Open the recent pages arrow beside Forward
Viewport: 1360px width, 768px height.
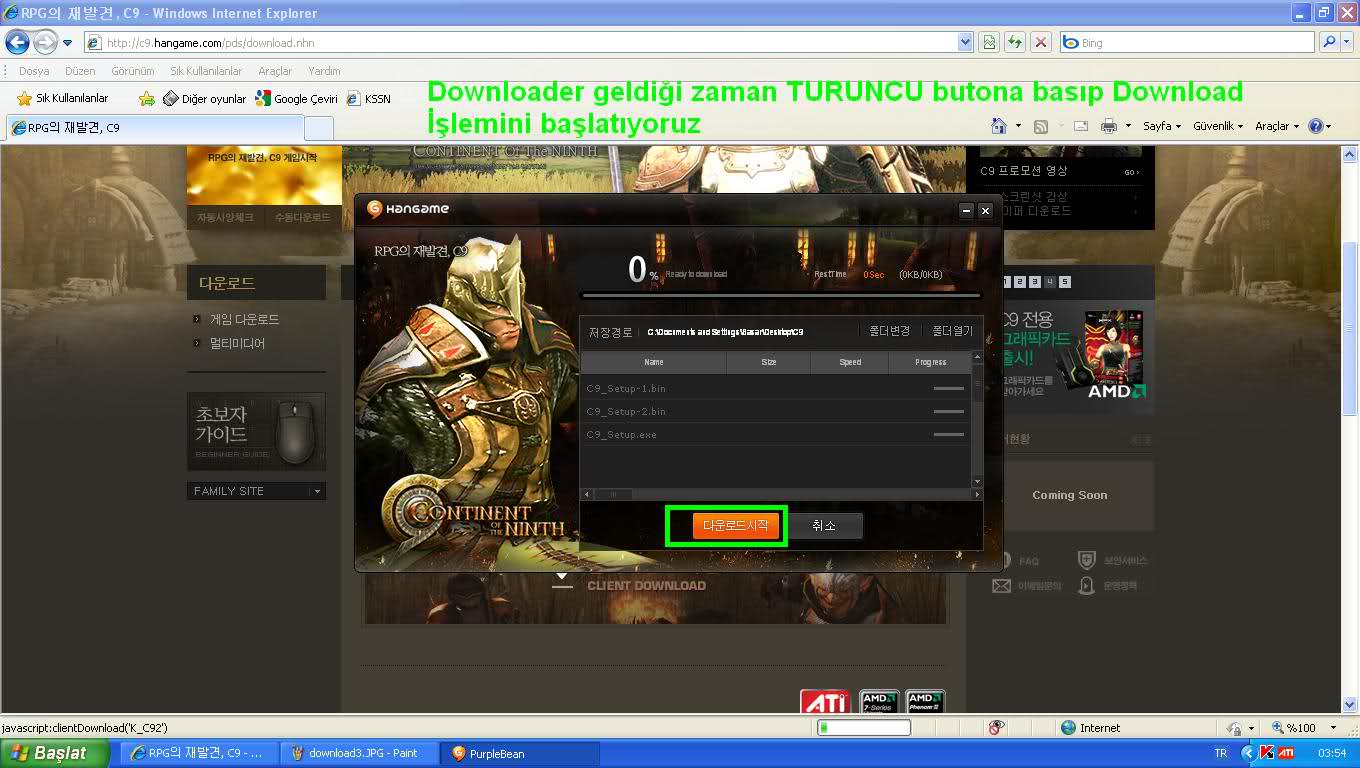68,43
